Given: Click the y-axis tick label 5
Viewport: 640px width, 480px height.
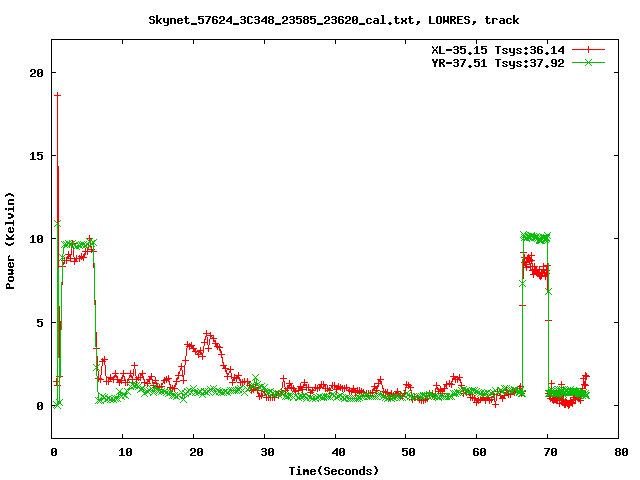Looking at the screenshot, I should (x=39, y=322).
